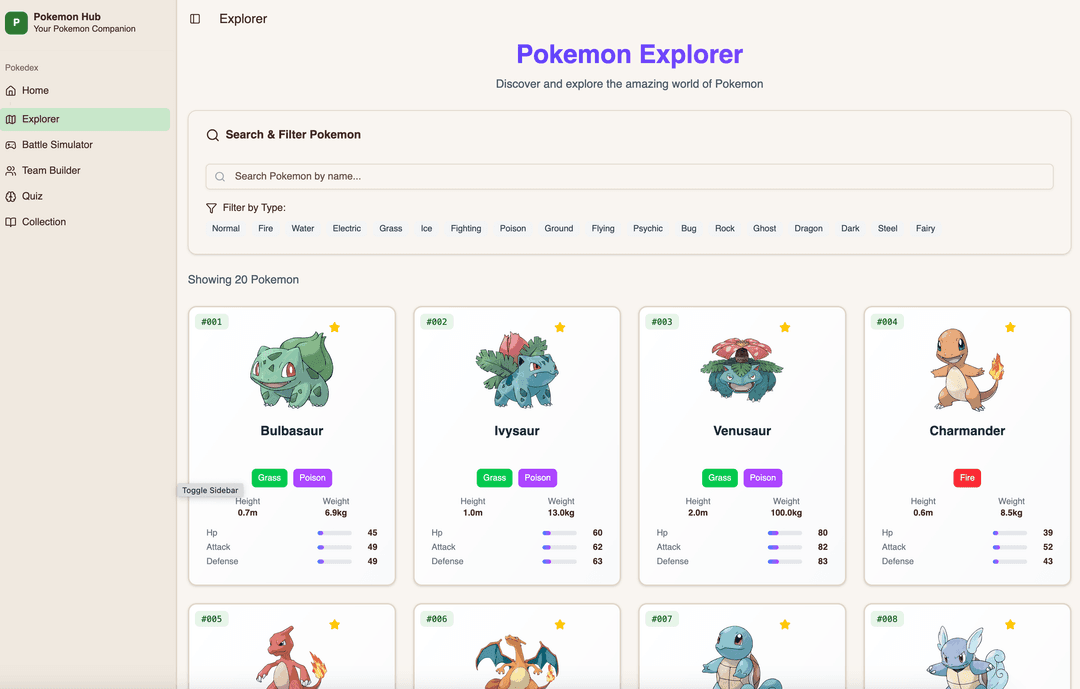Apply the Psychic type filter
This screenshot has height=689, width=1080.
647,228
